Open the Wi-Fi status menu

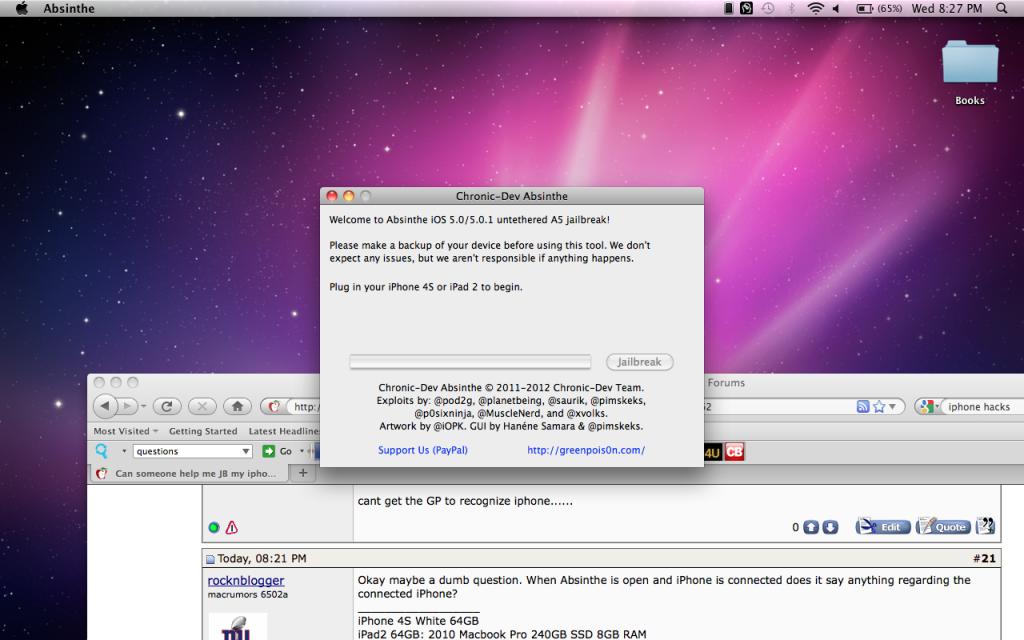(x=815, y=8)
